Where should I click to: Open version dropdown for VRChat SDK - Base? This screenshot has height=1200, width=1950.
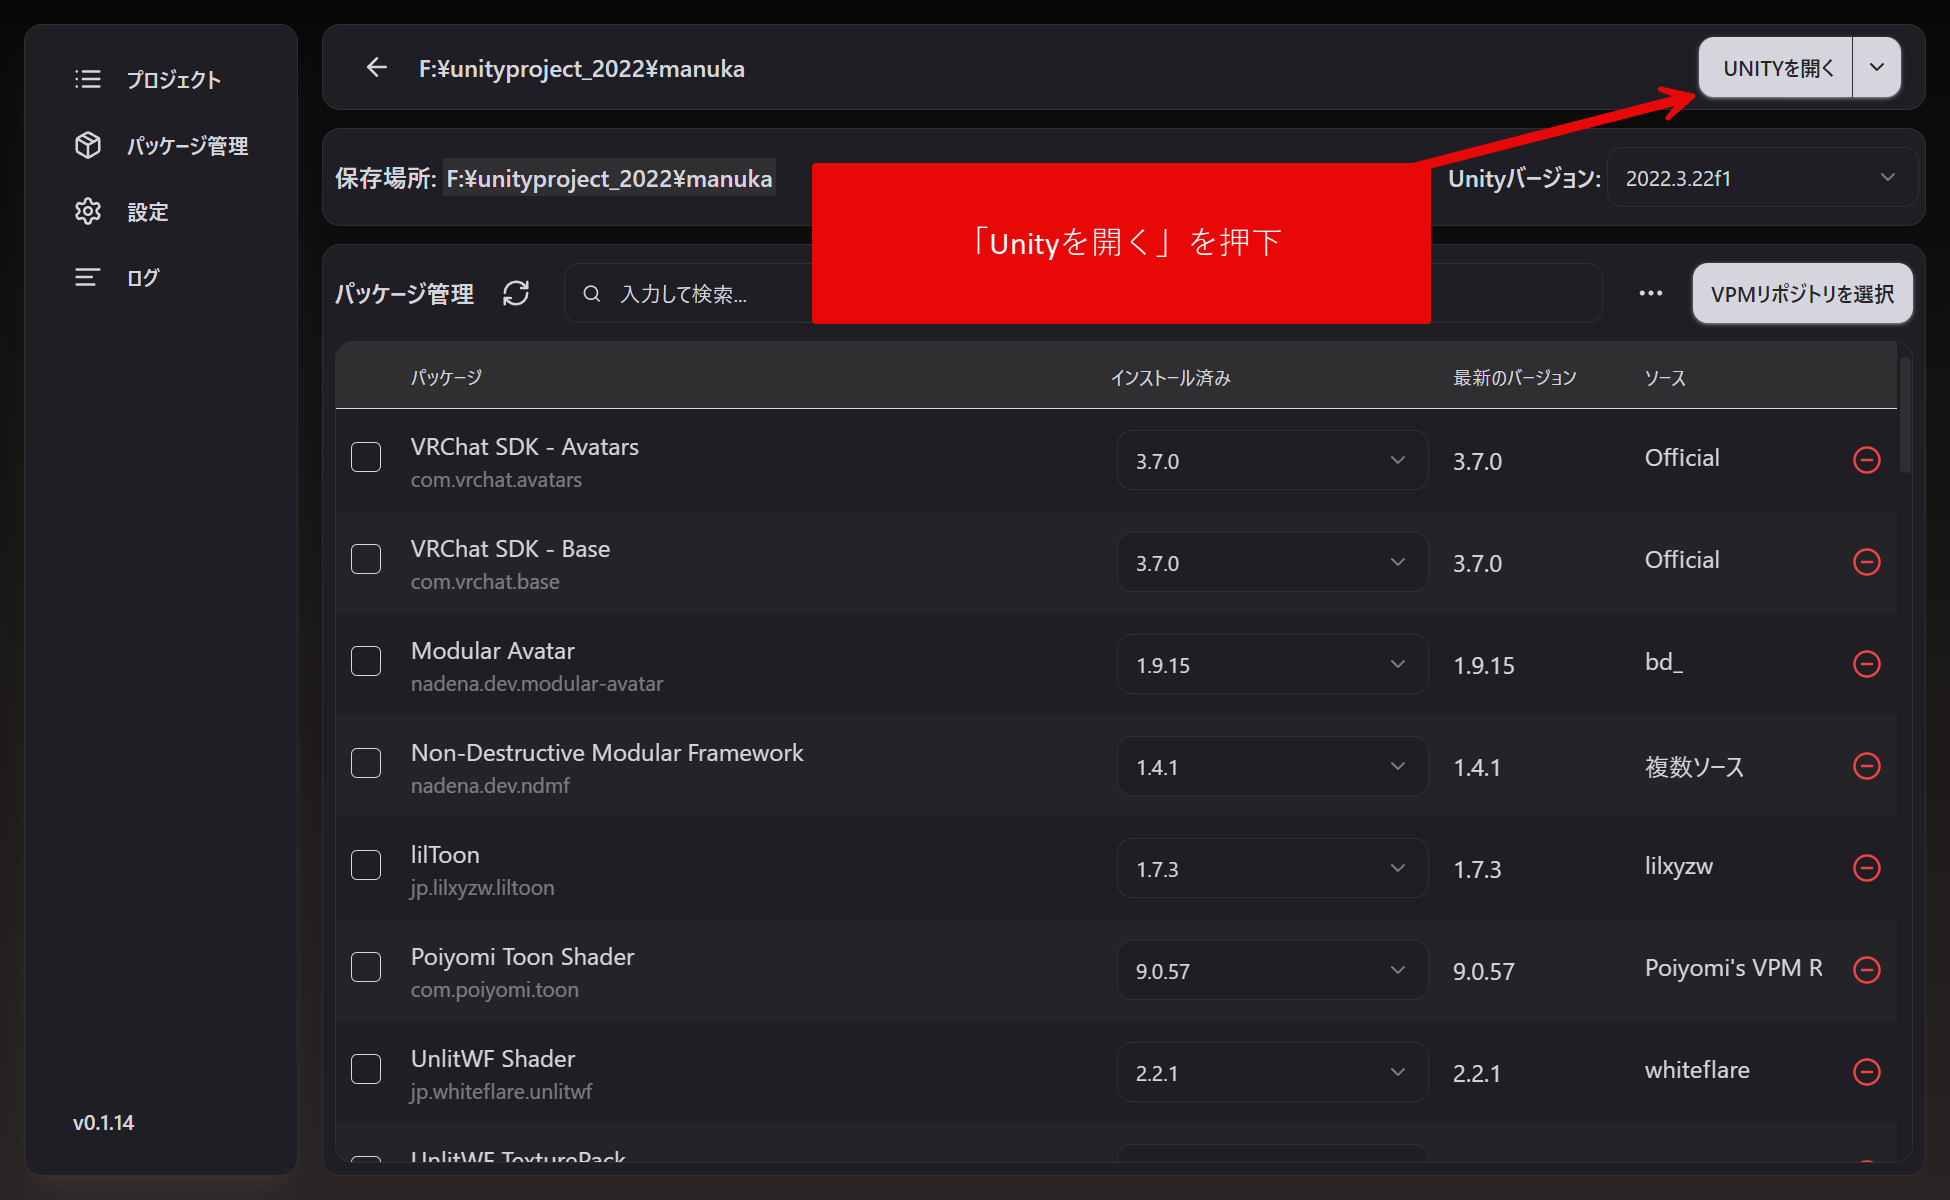point(1272,562)
